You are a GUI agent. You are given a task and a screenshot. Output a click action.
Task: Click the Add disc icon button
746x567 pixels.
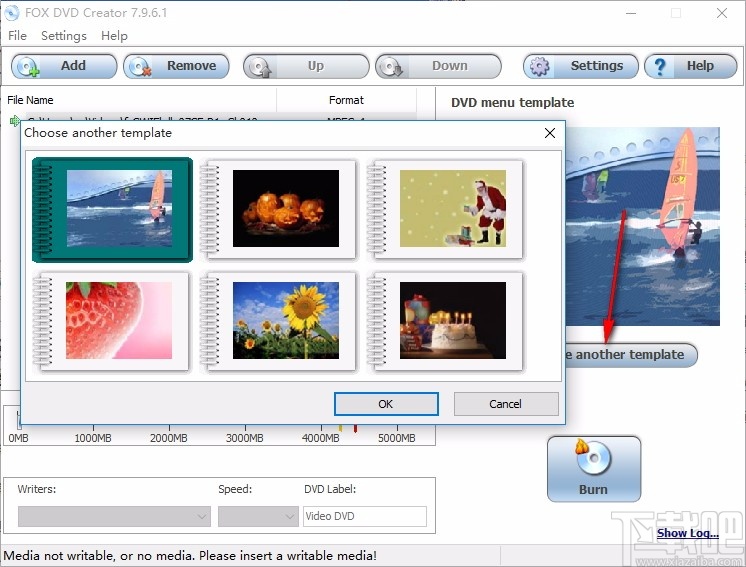point(64,66)
